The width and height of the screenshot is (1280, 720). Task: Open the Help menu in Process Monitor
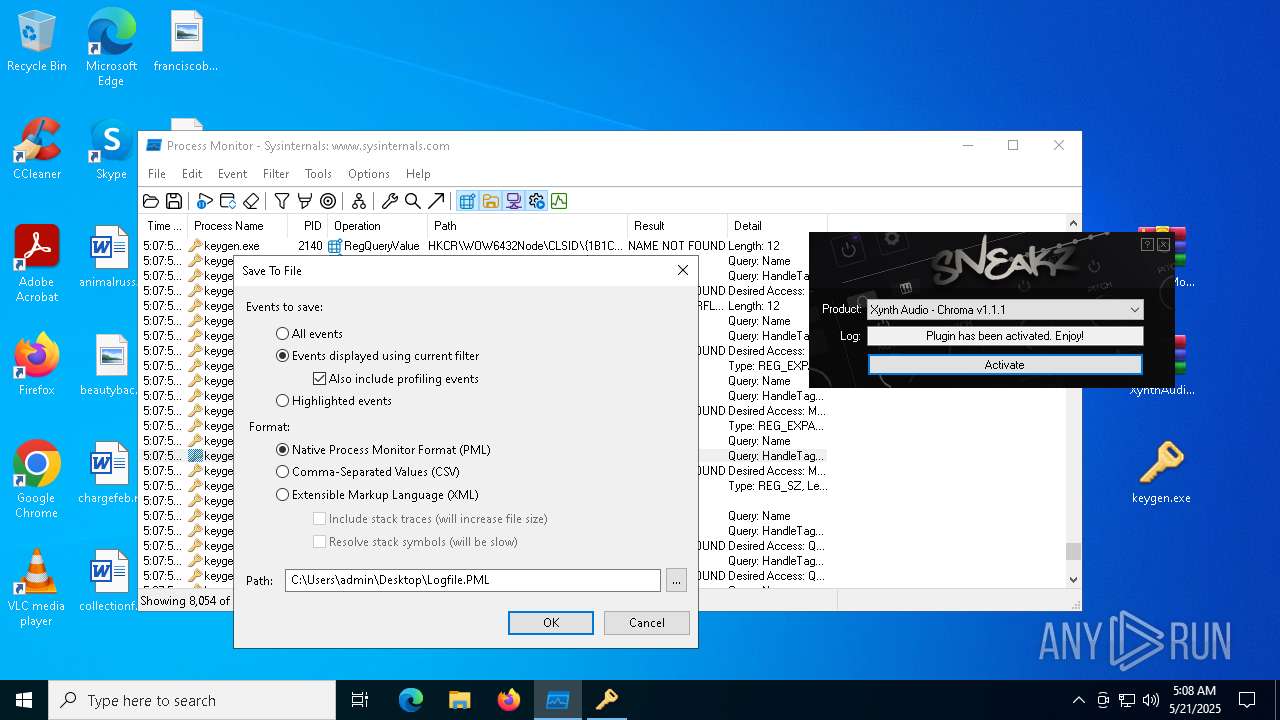[x=418, y=174]
